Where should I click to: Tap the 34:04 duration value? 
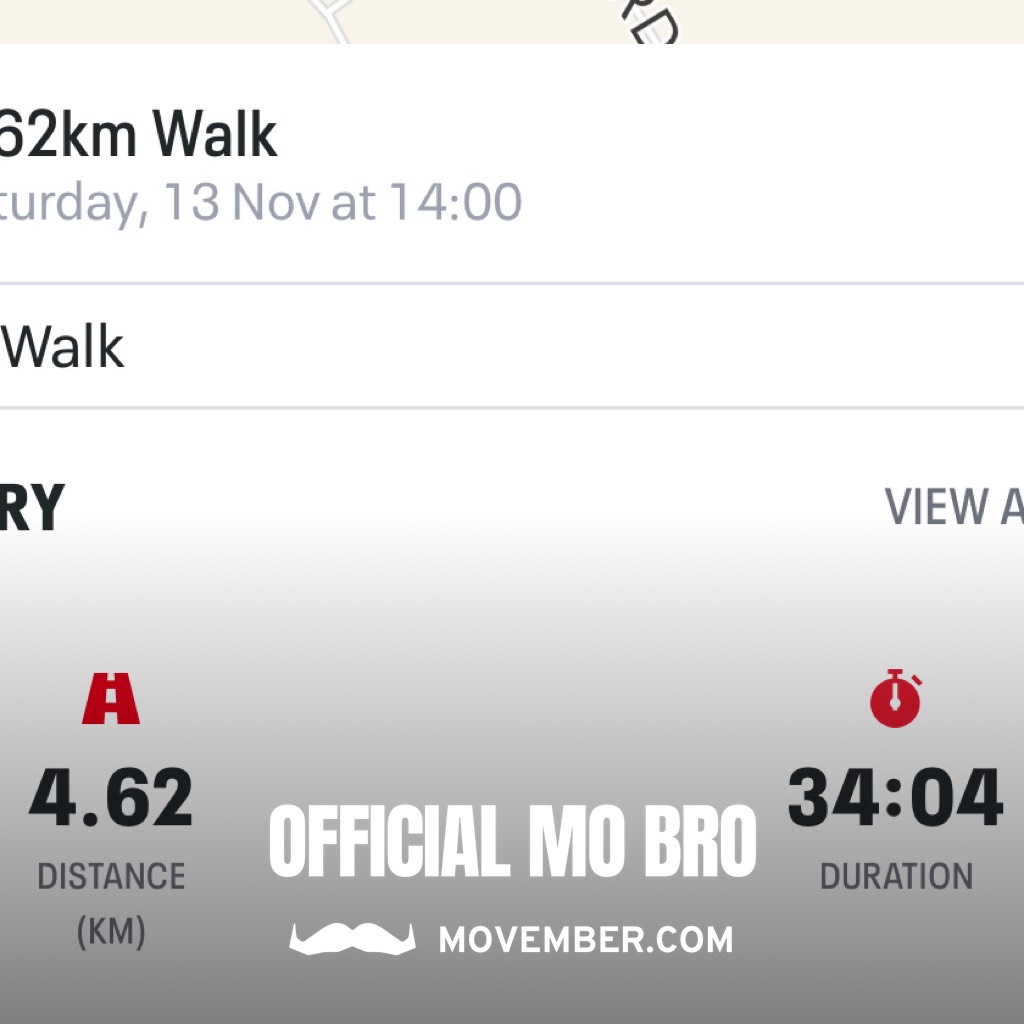895,798
